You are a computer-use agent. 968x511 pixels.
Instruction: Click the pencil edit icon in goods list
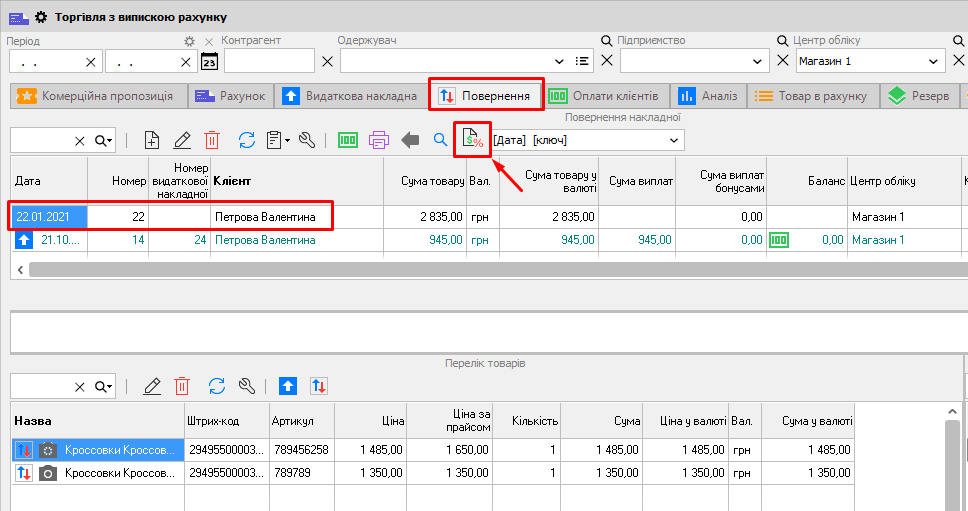(x=152, y=386)
